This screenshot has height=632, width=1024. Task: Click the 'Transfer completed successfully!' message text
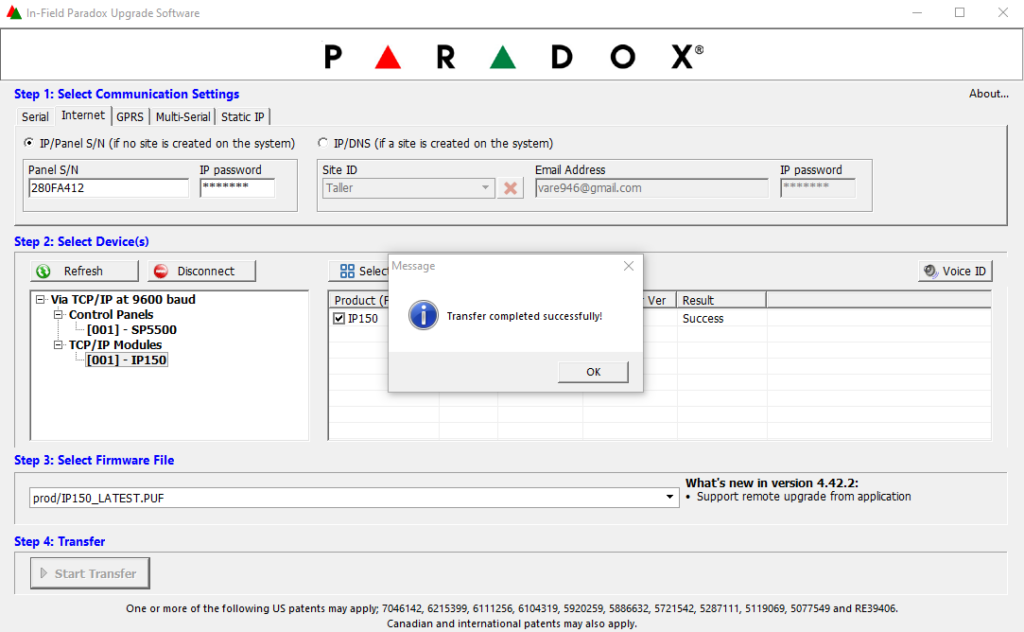[524, 316]
